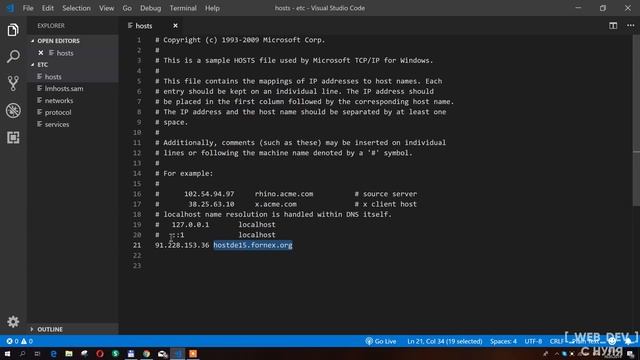Open the Search view in activity bar
The height and width of the screenshot is (360, 640).
click(13, 56)
